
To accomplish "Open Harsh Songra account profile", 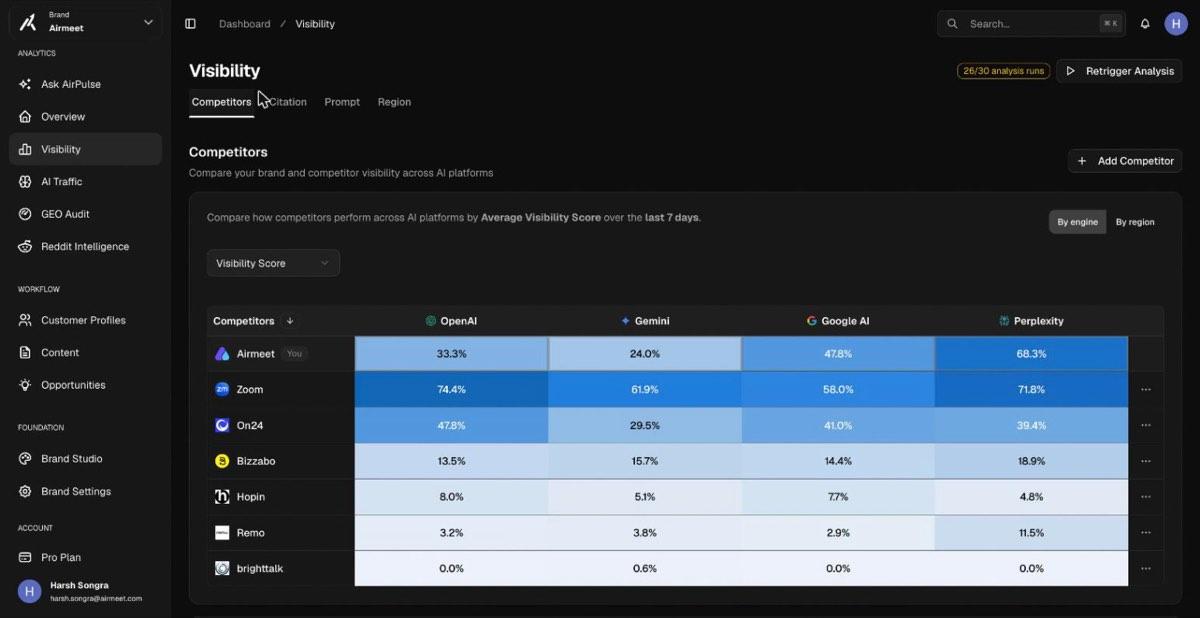I will coord(85,591).
